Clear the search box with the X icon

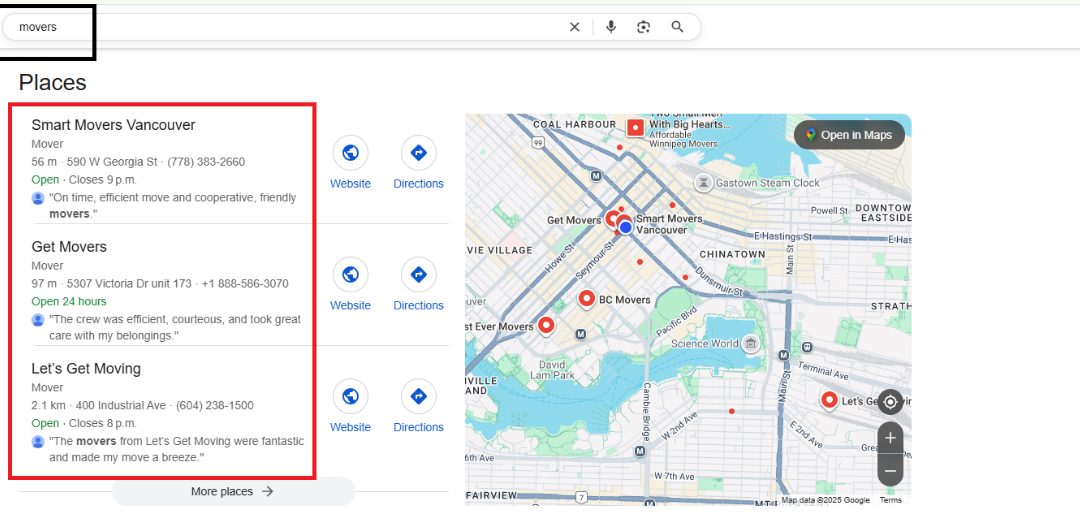coord(574,27)
